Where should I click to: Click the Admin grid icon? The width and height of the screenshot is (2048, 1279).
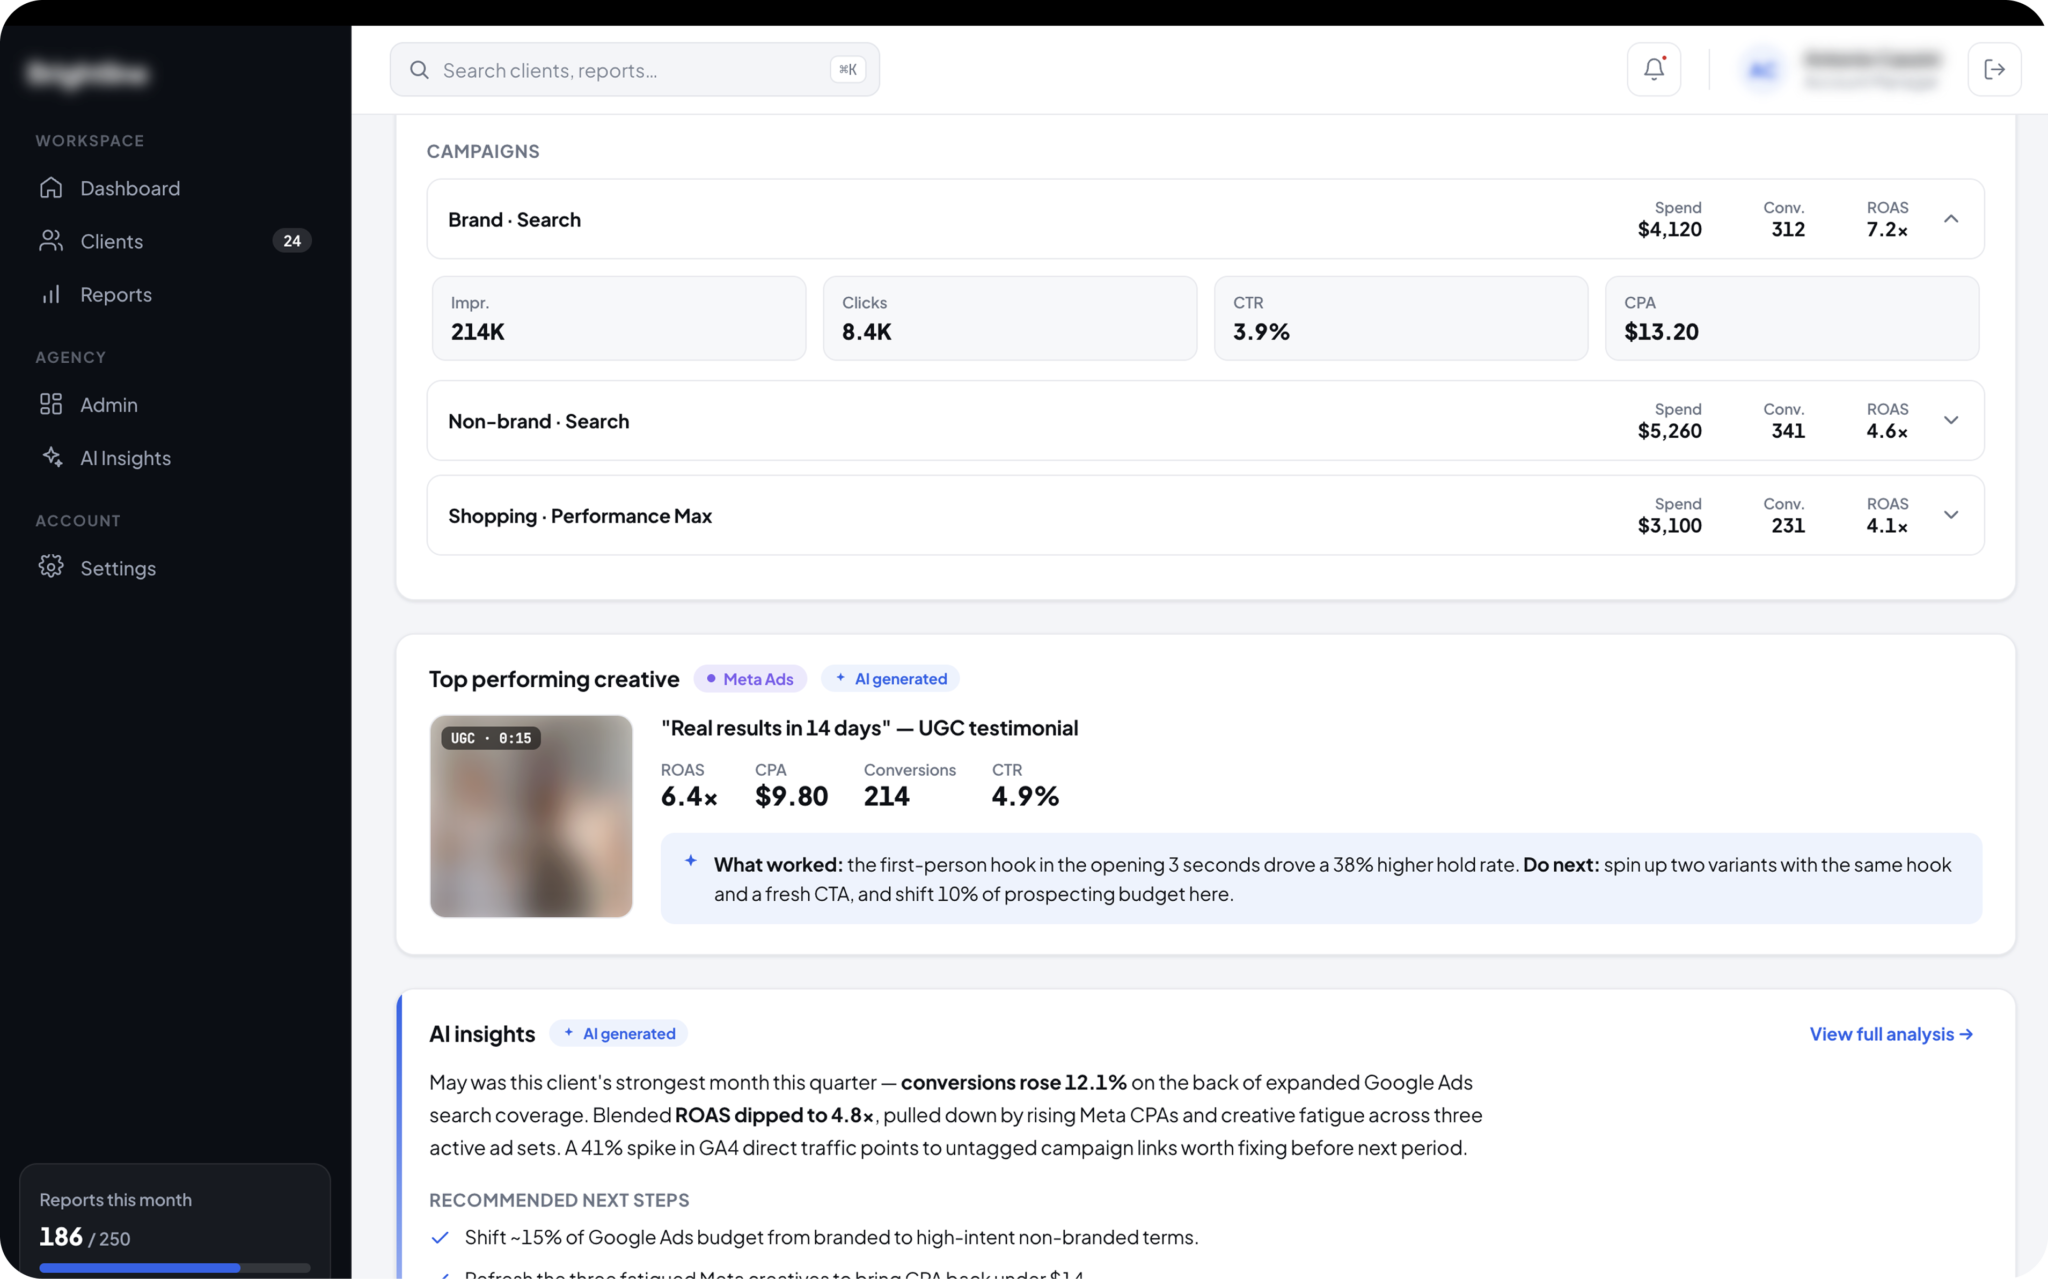51,404
